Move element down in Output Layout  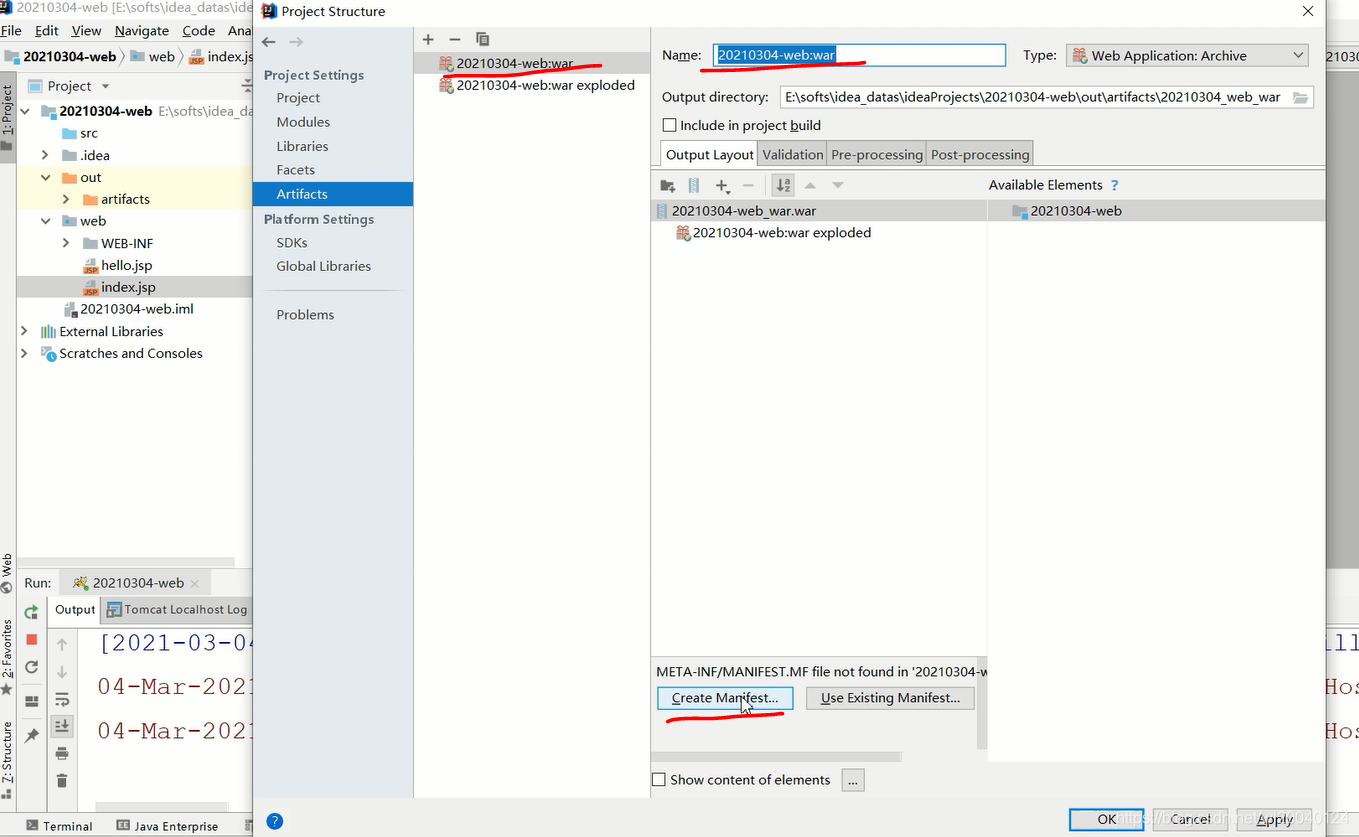838,186
